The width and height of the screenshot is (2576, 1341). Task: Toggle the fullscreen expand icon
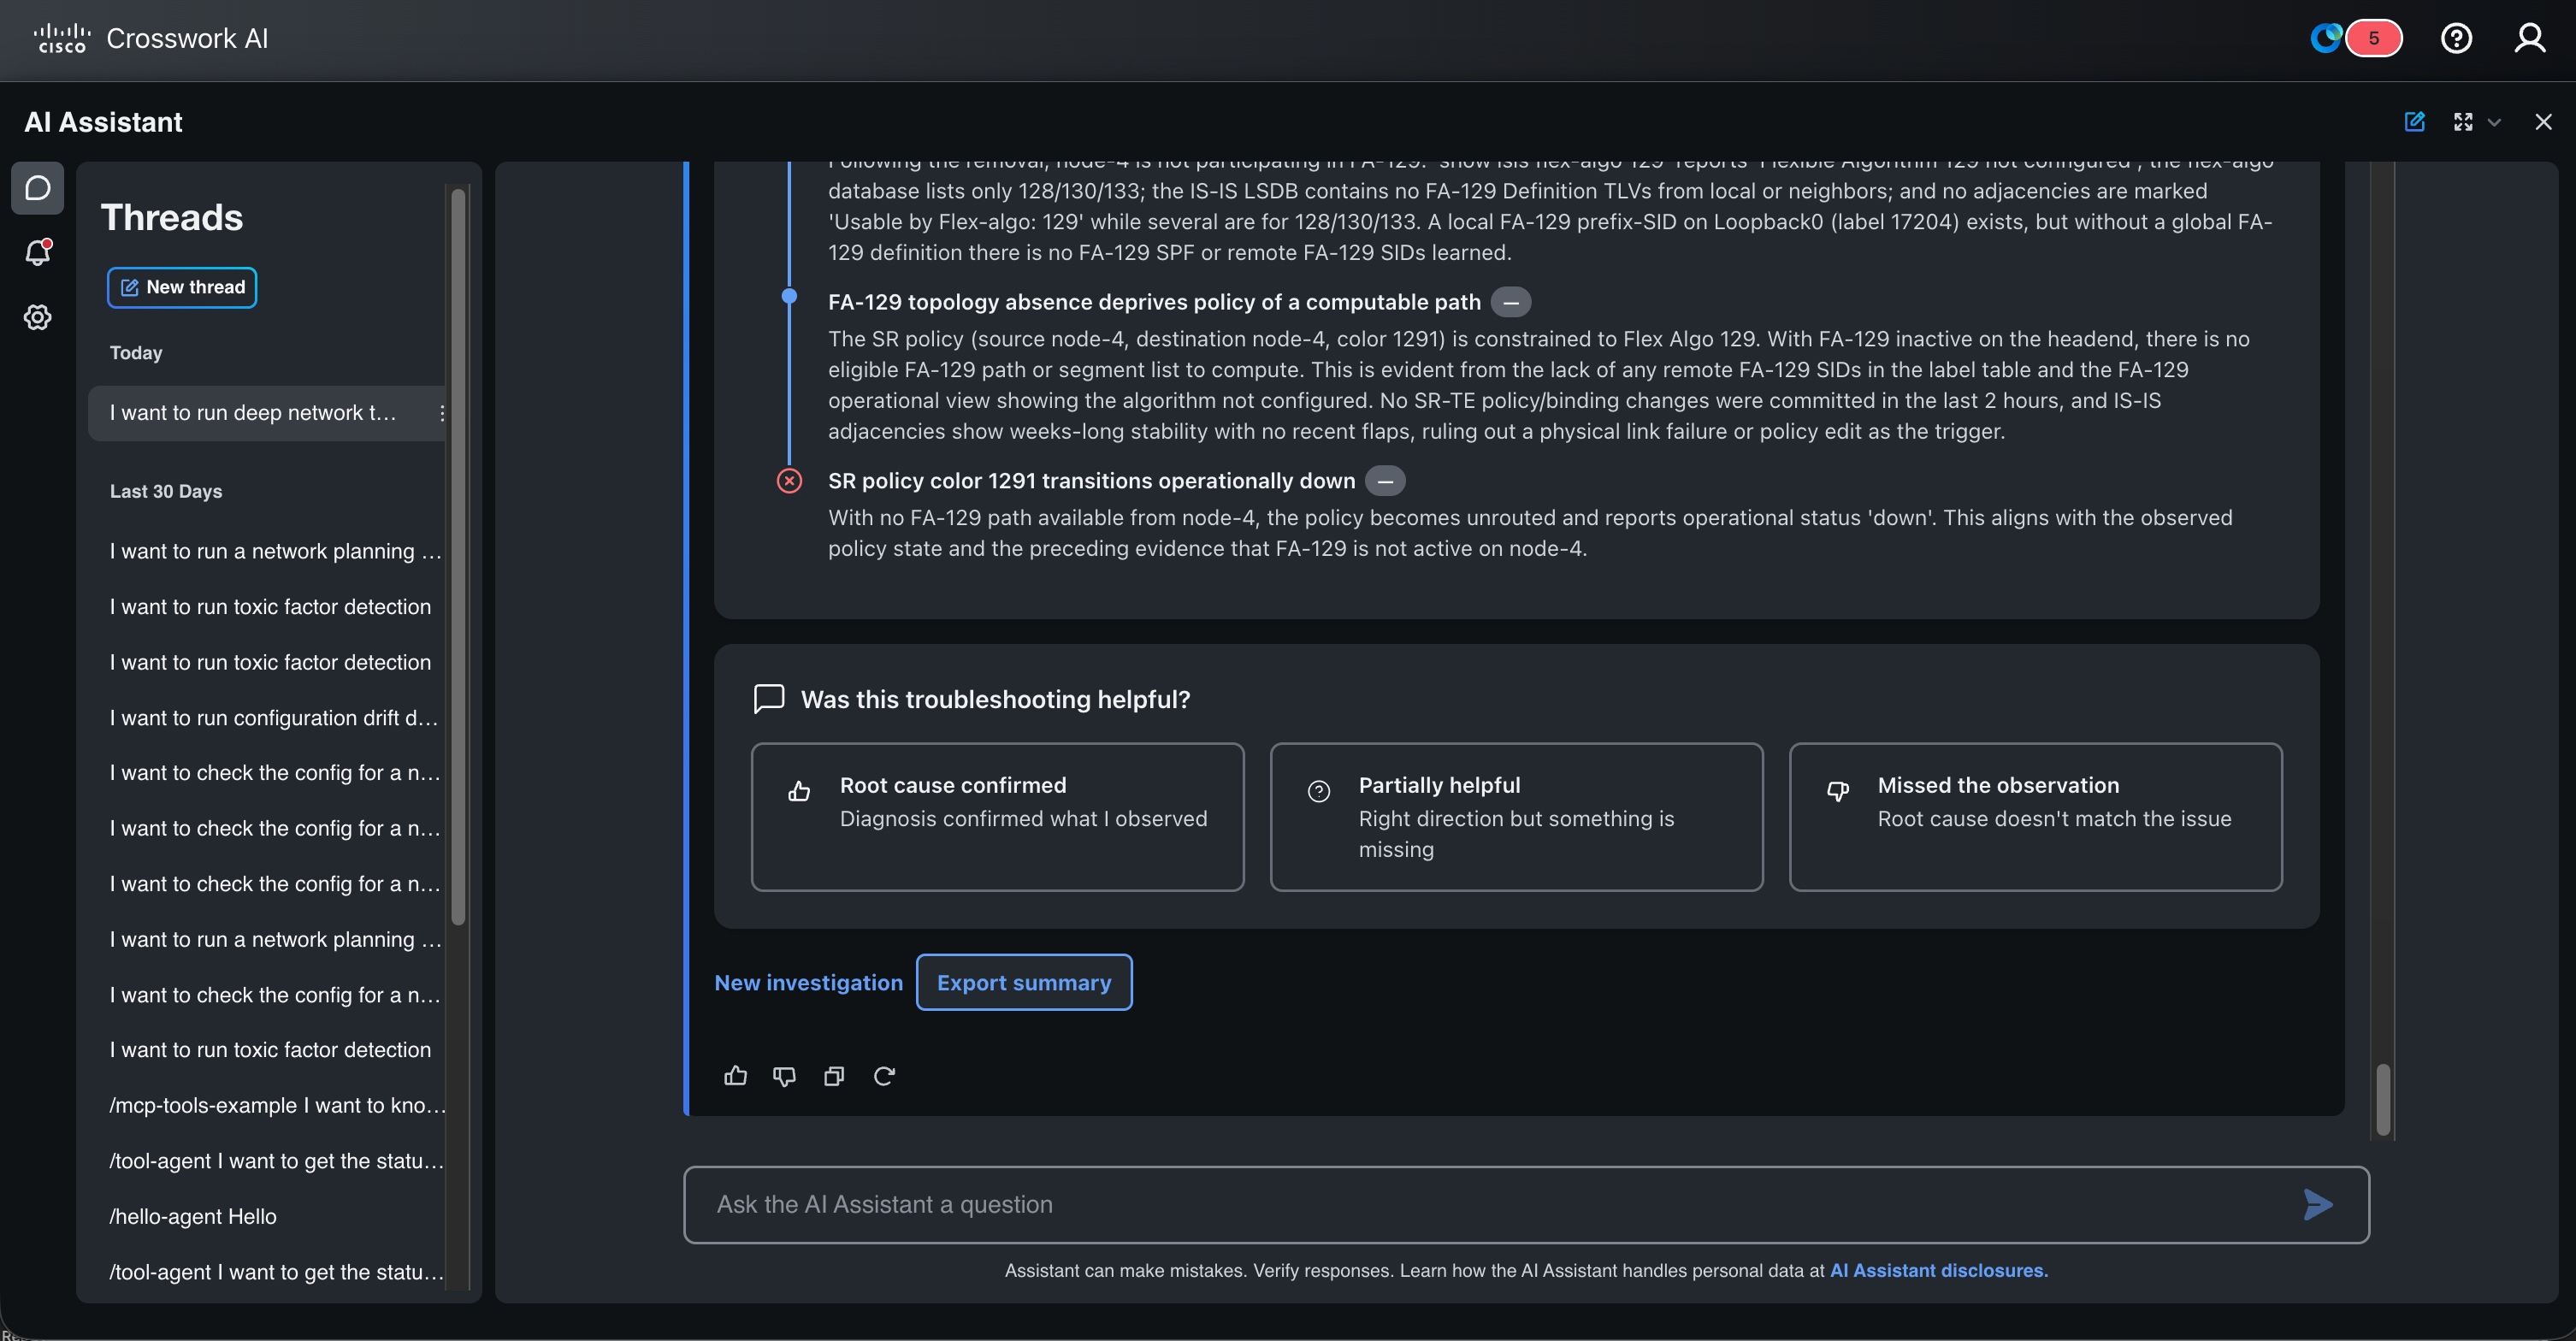pyautogui.click(x=2463, y=122)
